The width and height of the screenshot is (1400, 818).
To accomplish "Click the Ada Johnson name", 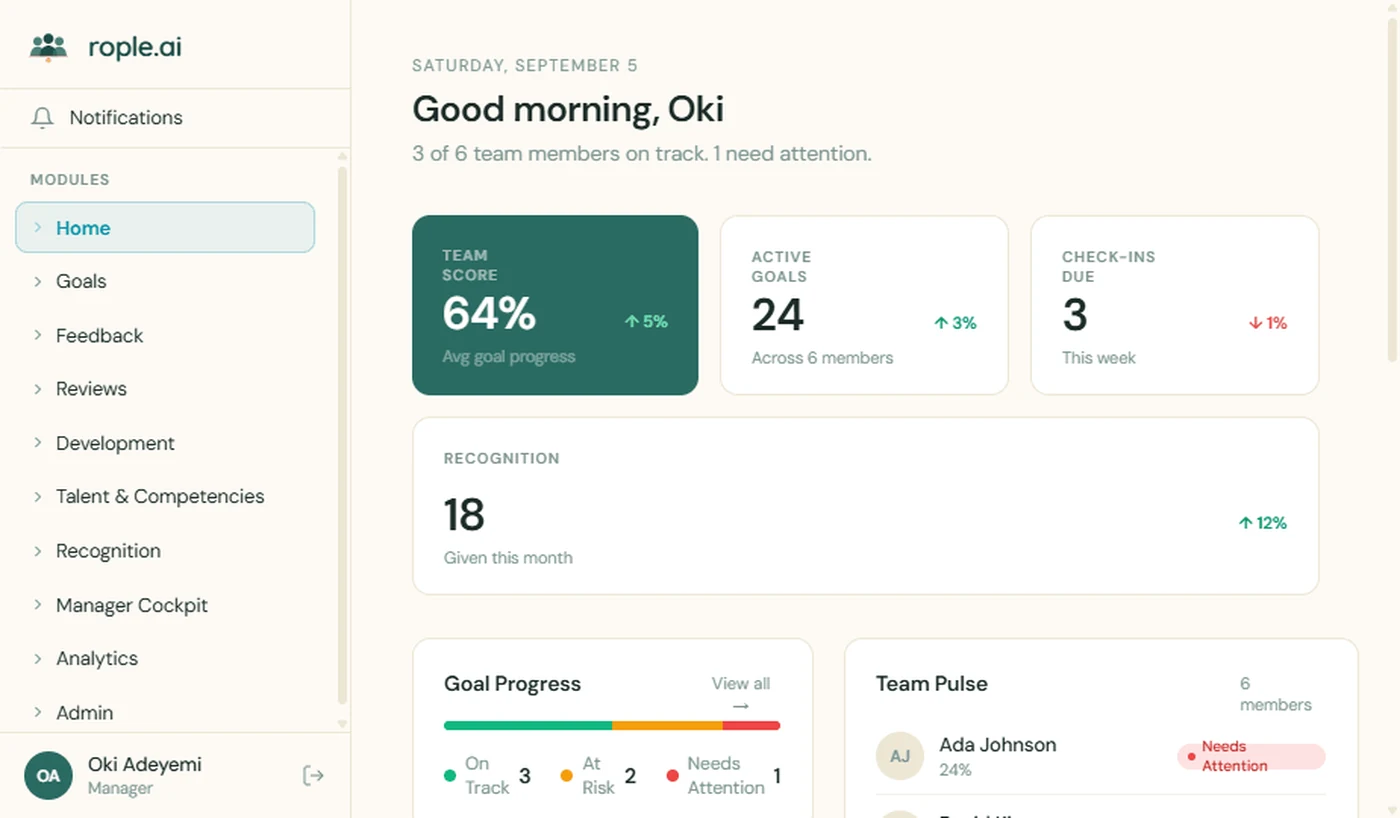I will (998, 745).
